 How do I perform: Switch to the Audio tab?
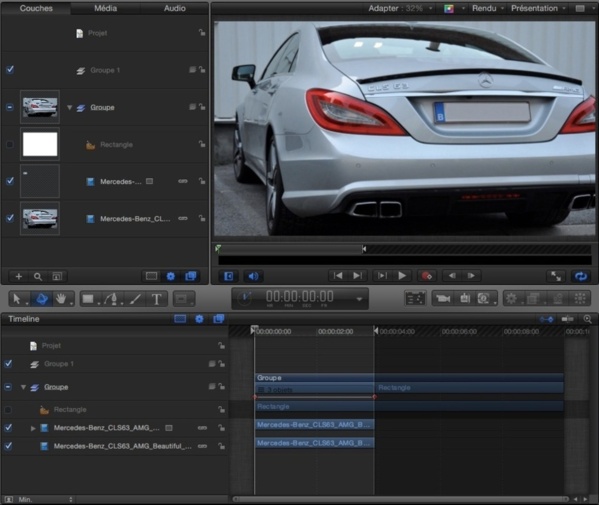175,8
